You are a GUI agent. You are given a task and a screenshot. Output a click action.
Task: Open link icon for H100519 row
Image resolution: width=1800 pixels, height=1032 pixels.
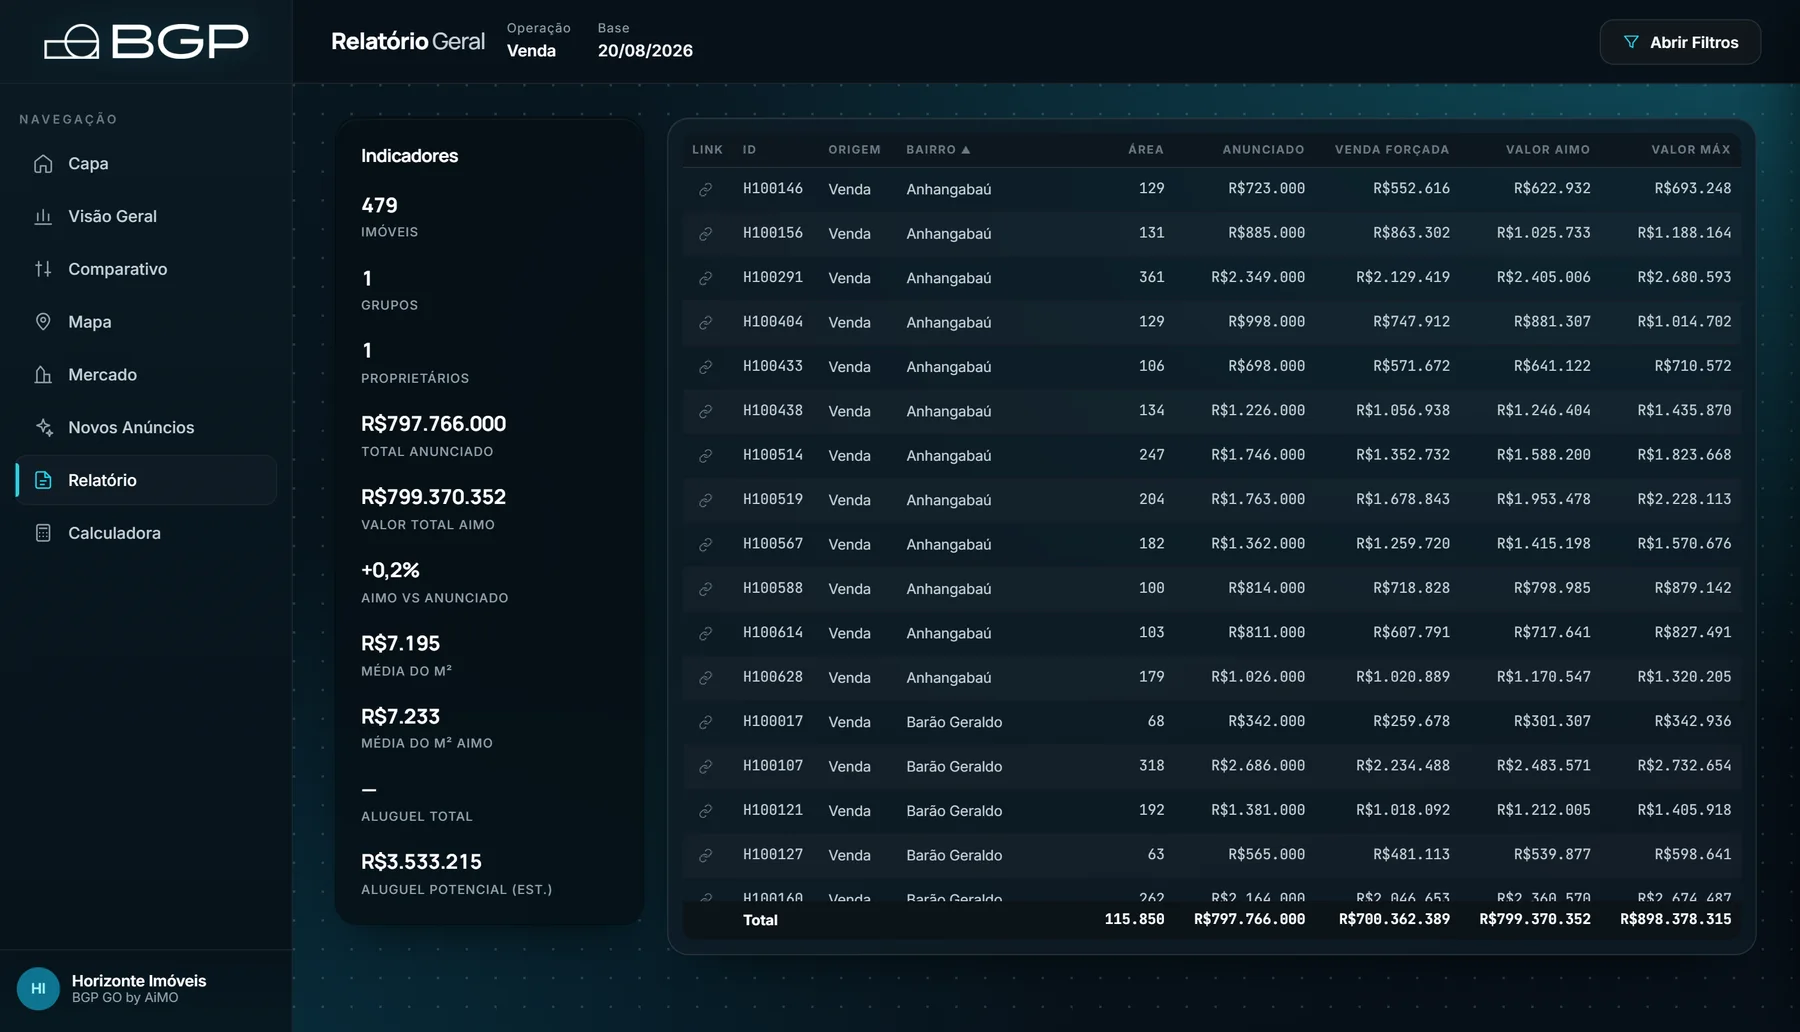click(705, 500)
